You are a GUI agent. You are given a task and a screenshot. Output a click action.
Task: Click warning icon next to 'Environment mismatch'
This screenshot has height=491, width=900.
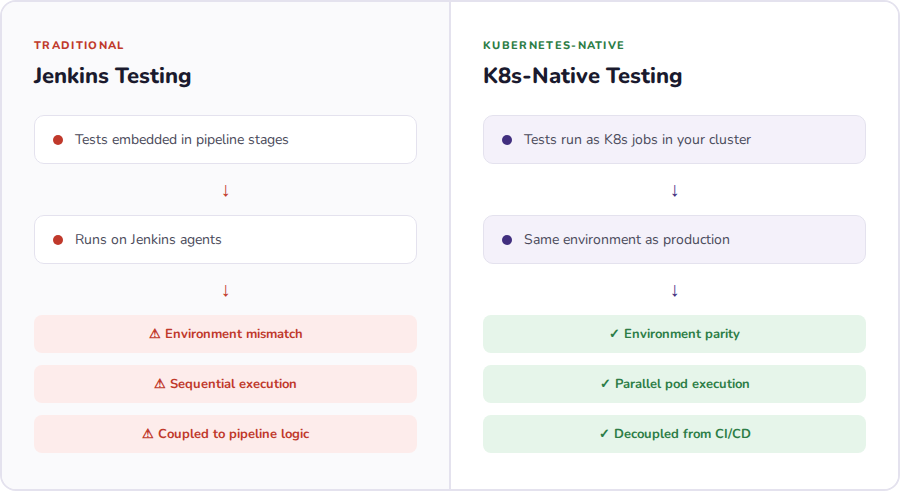(155, 334)
